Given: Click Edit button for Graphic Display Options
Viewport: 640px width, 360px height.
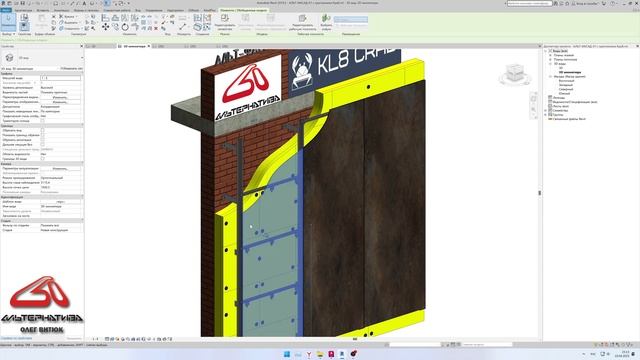Looking at the screenshot, I should coord(60,102).
